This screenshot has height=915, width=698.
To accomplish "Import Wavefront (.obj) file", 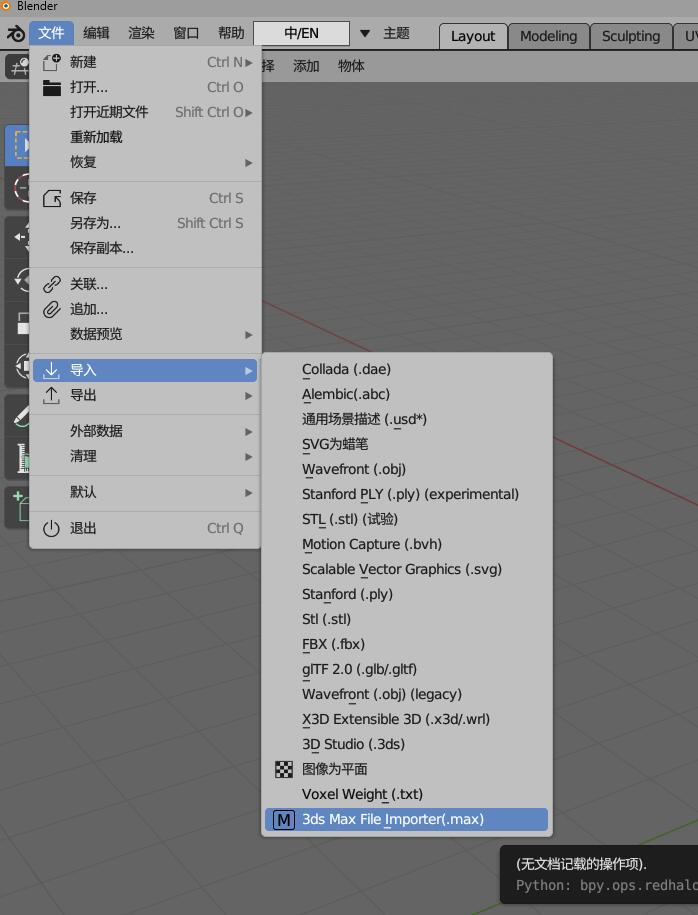I will pos(406,470).
